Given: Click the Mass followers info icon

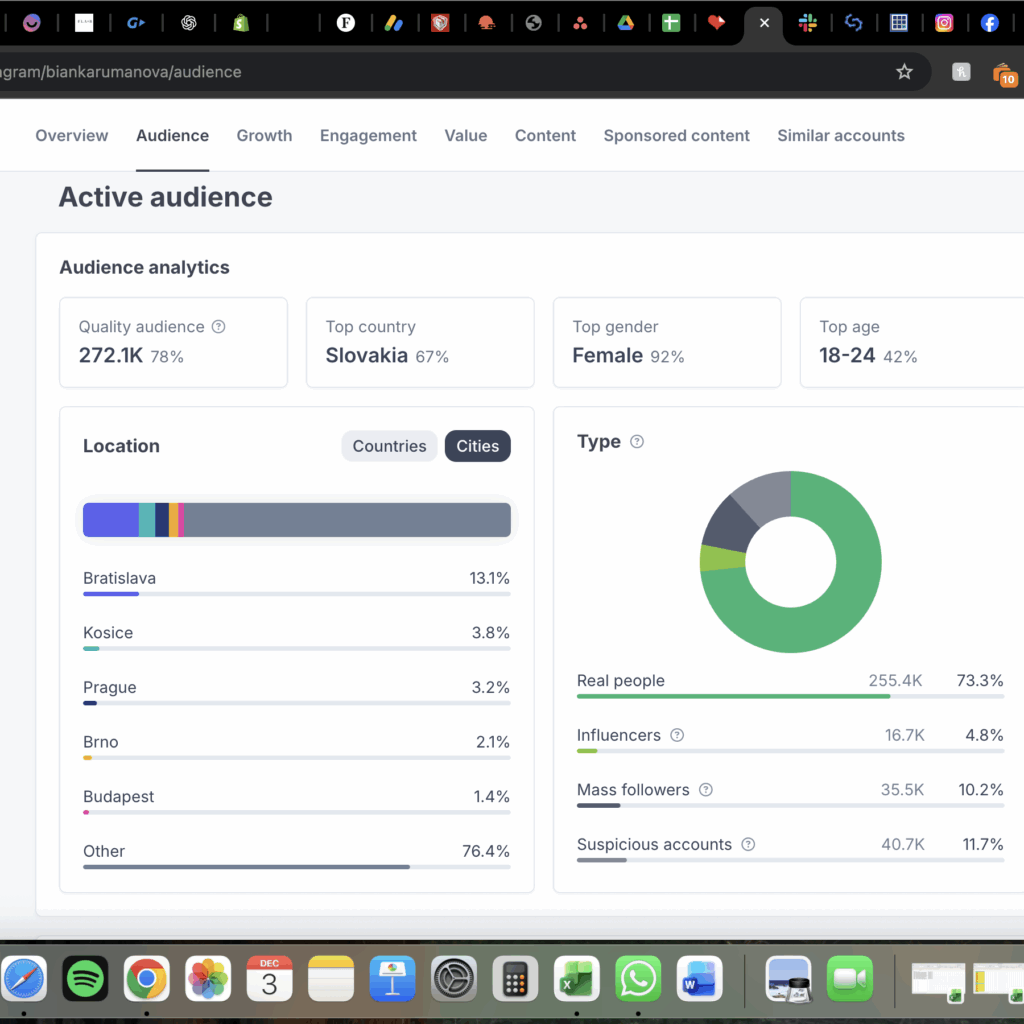Looking at the screenshot, I should 706,790.
